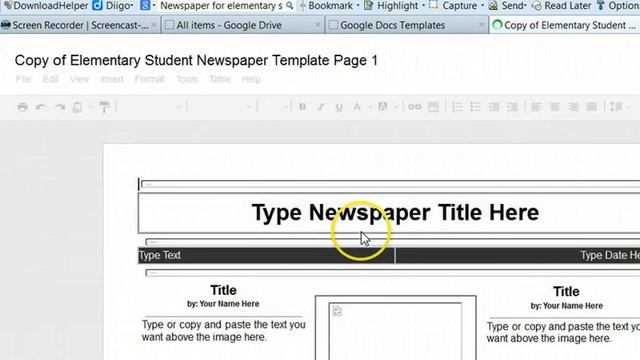
Task: Open the Tools menu
Action: coord(187,79)
